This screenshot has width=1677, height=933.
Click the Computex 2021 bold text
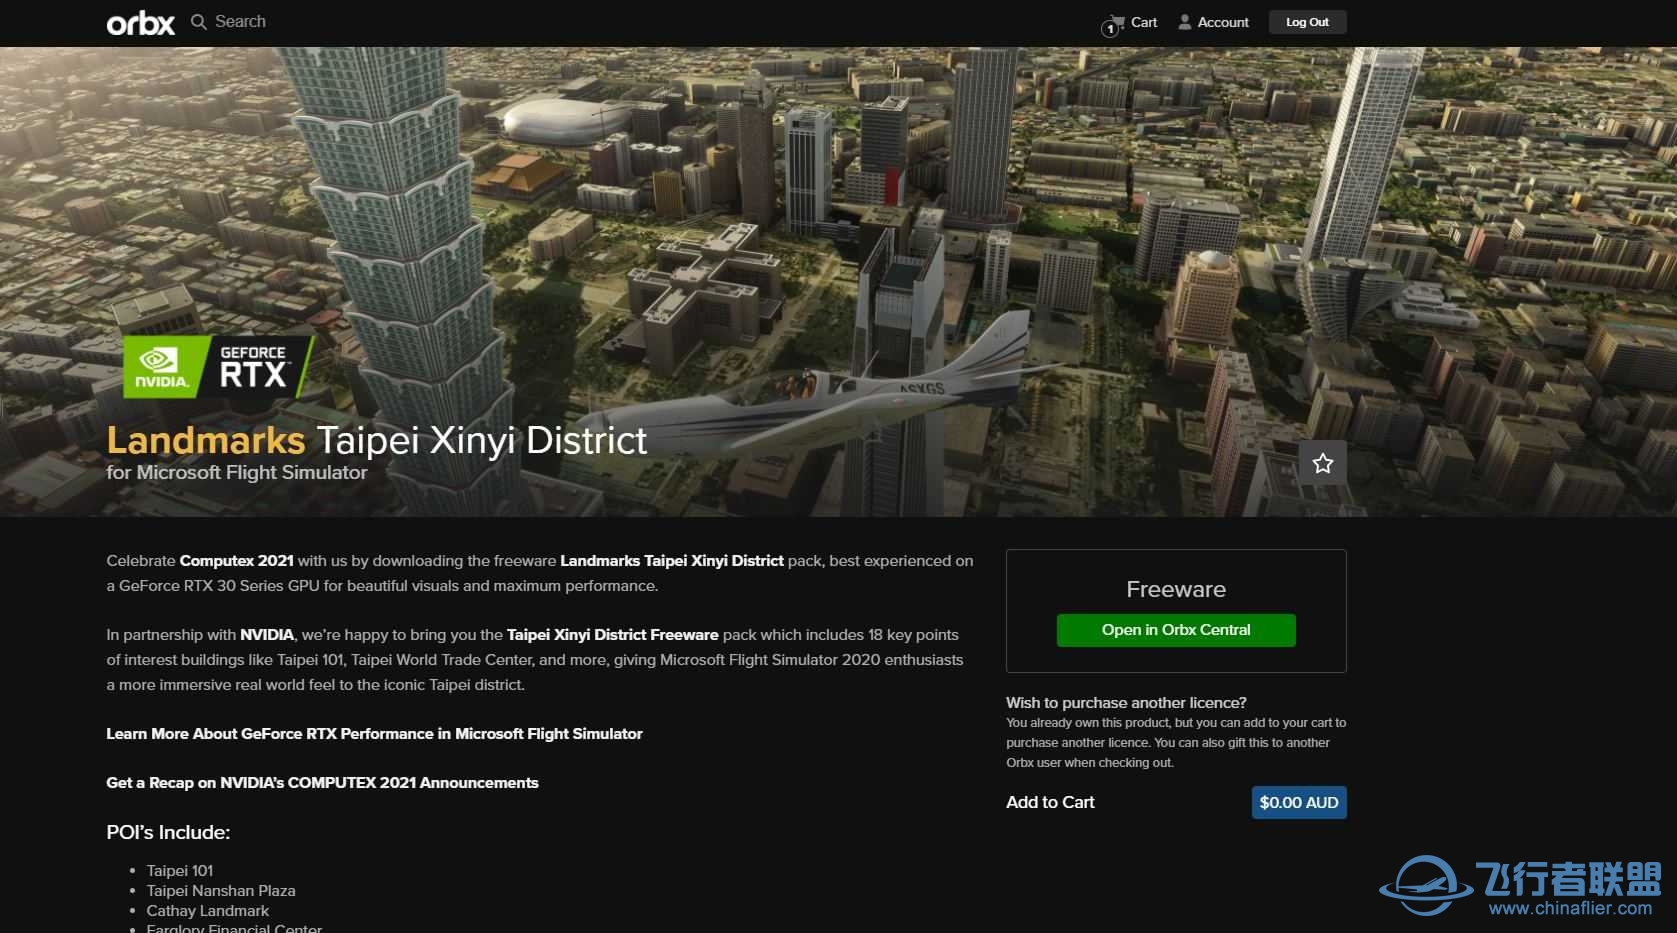237,561
